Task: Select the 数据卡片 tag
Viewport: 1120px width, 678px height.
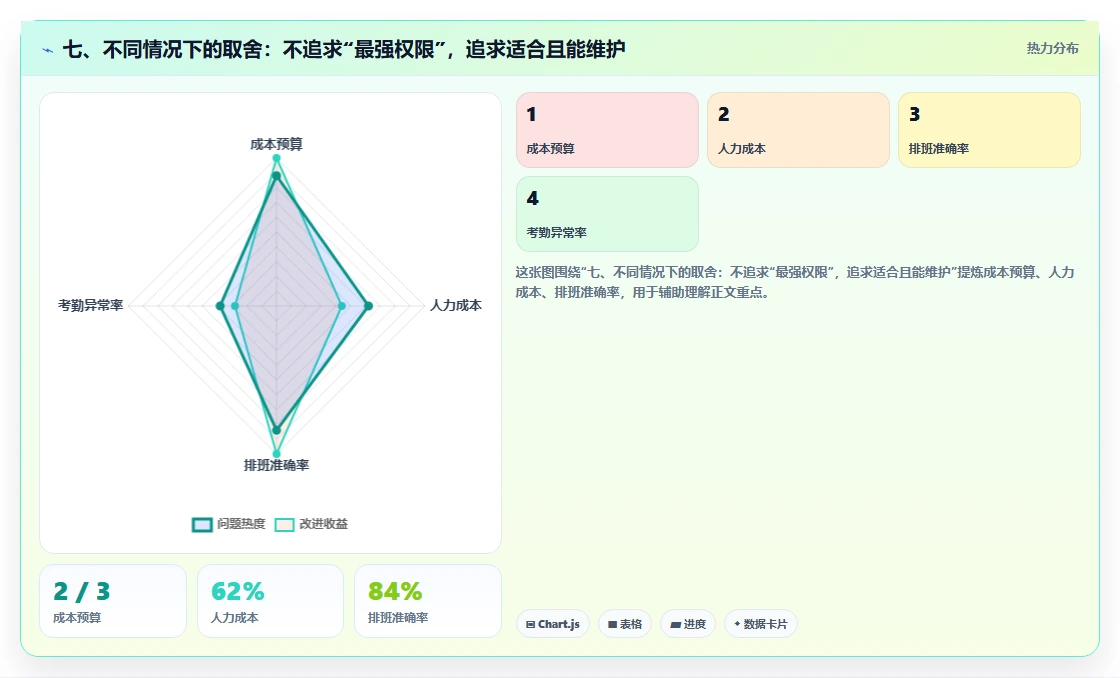Action: (x=761, y=624)
